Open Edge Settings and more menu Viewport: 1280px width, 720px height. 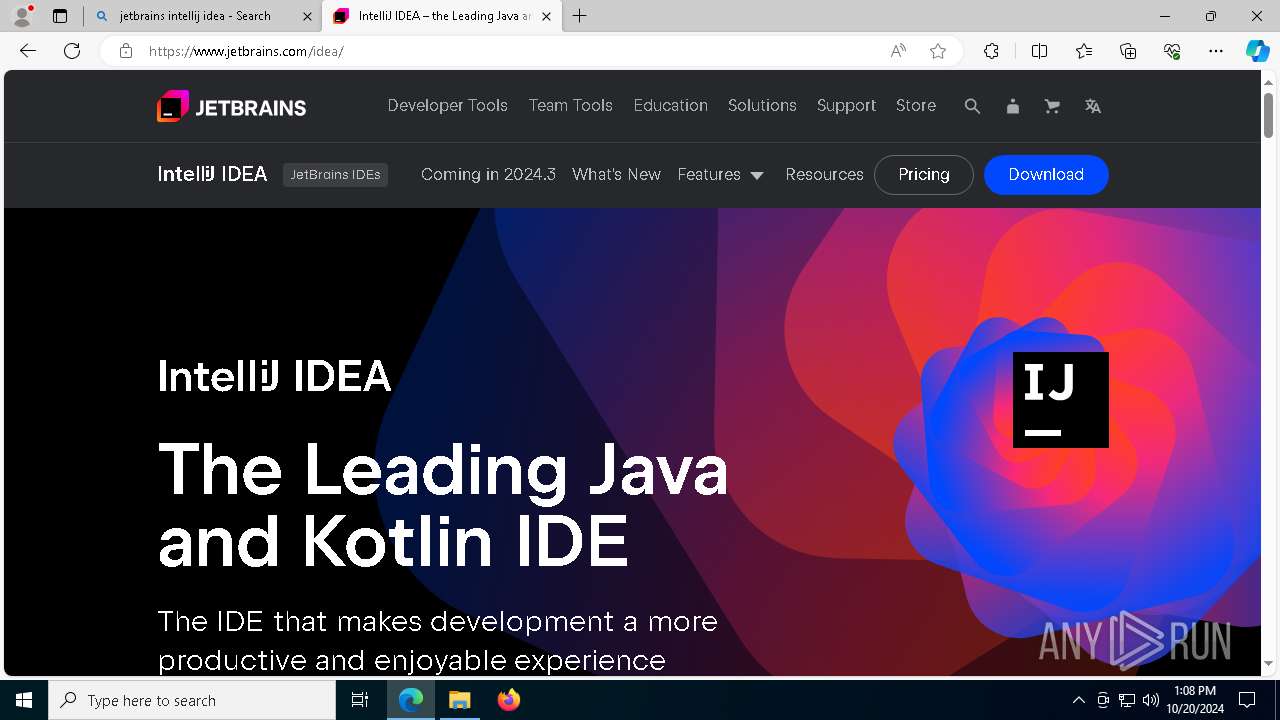point(1216,51)
